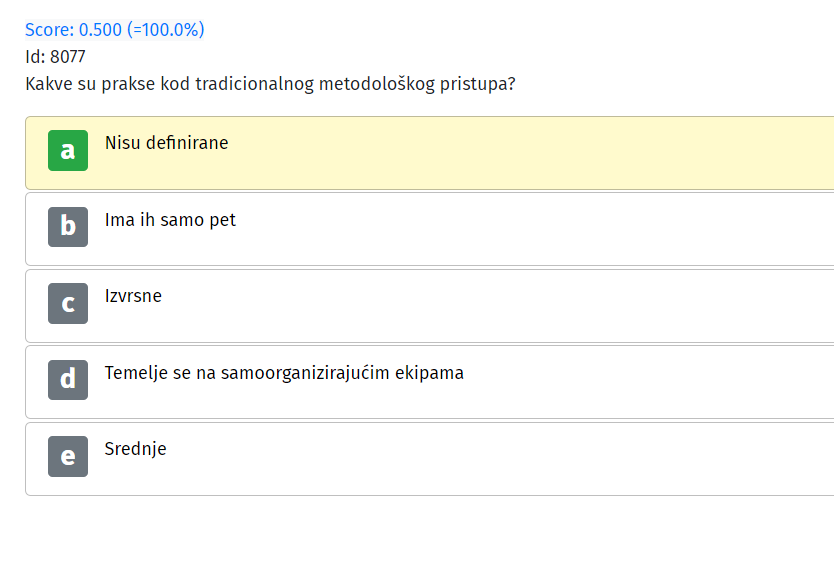Image resolution: width=834 pixels, height=566 pixels.
Task: Click empty area of option b row
Action: tap(532, 229)
